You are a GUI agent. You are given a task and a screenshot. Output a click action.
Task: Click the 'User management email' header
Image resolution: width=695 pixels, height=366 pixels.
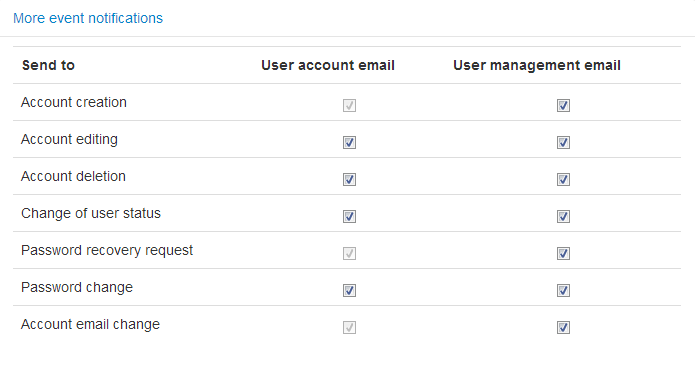pos(537,65)
